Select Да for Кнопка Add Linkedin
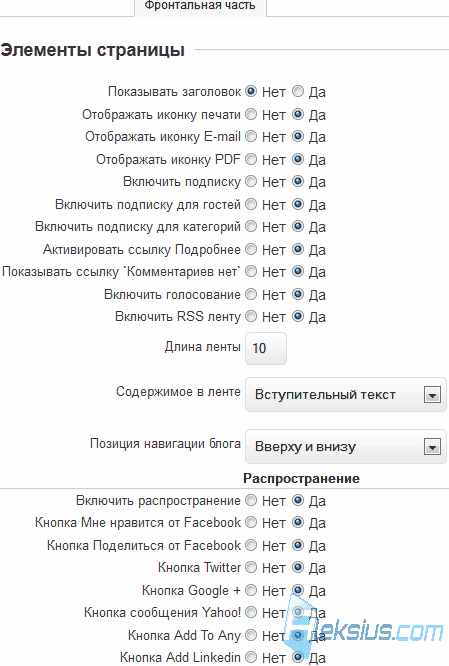This screenshot has height=666, width=449. (298, 657)
